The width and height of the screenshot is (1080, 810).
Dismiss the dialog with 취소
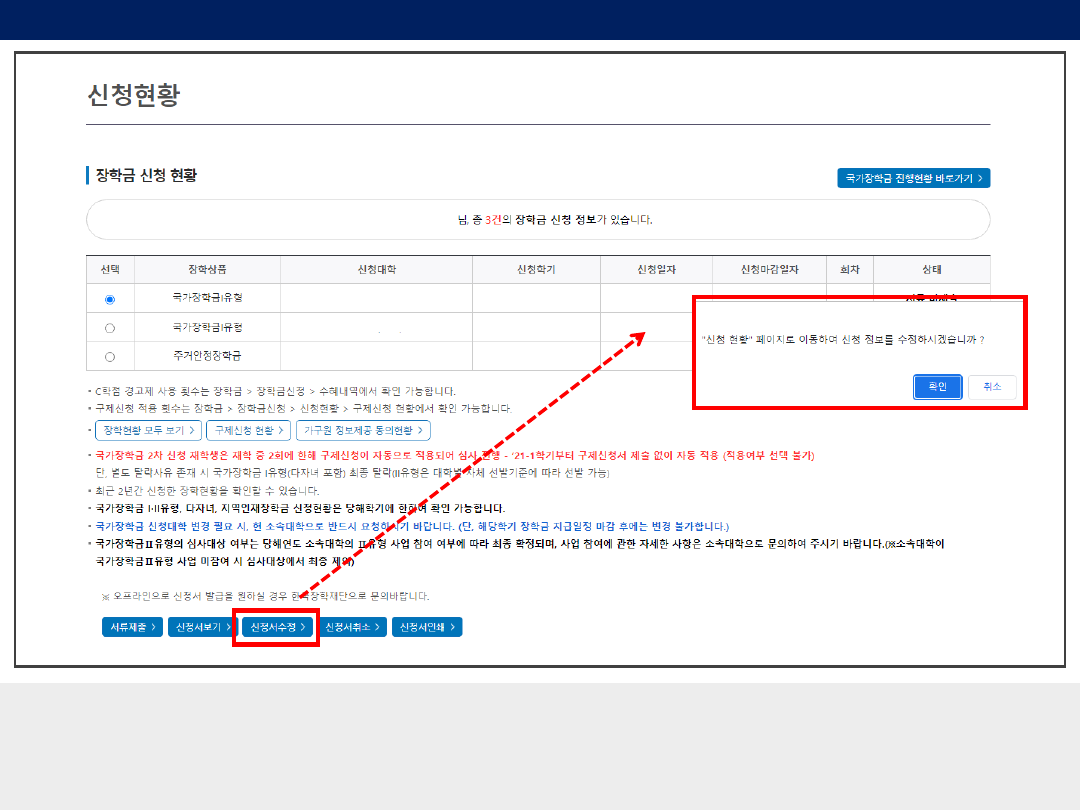coord(991,387)
